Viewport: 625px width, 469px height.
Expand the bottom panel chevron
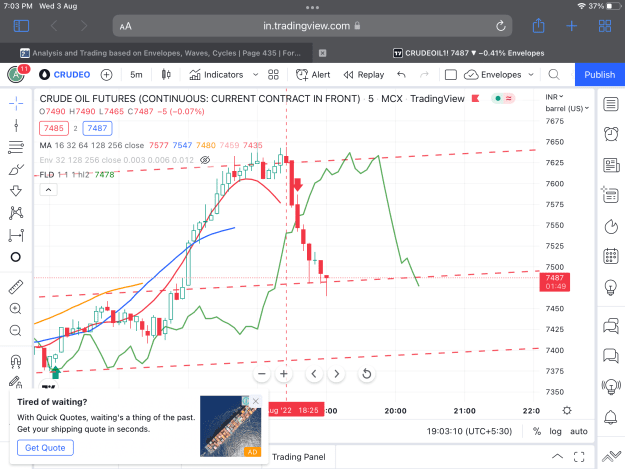click(x=557, y=457)
